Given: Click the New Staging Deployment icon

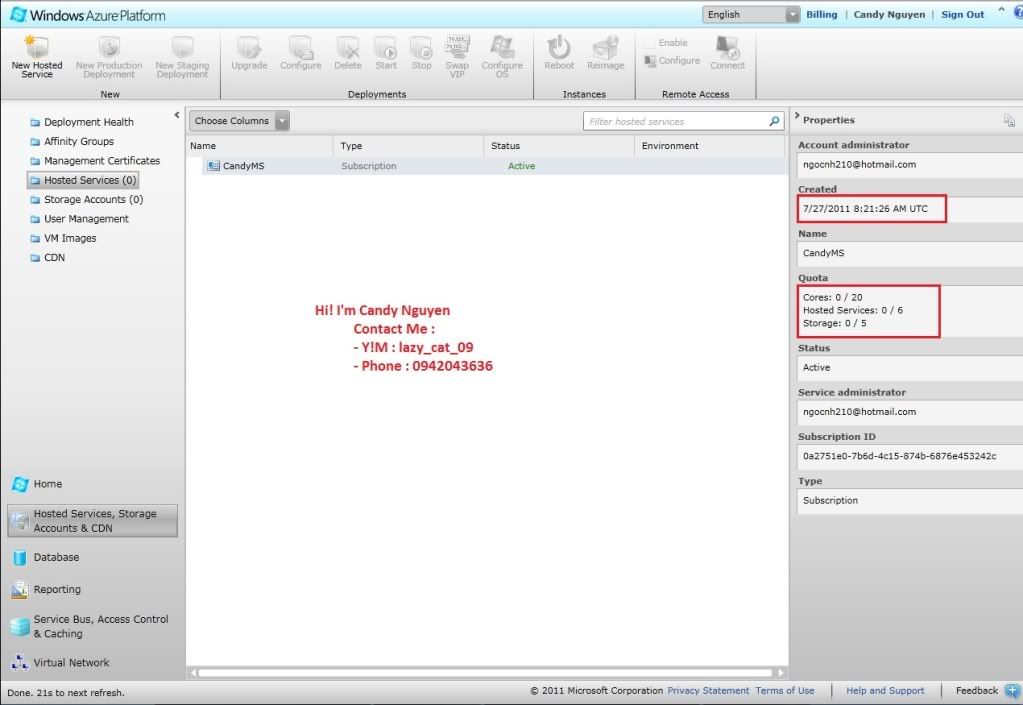Looking at the screenshot, I should [183, 47].
